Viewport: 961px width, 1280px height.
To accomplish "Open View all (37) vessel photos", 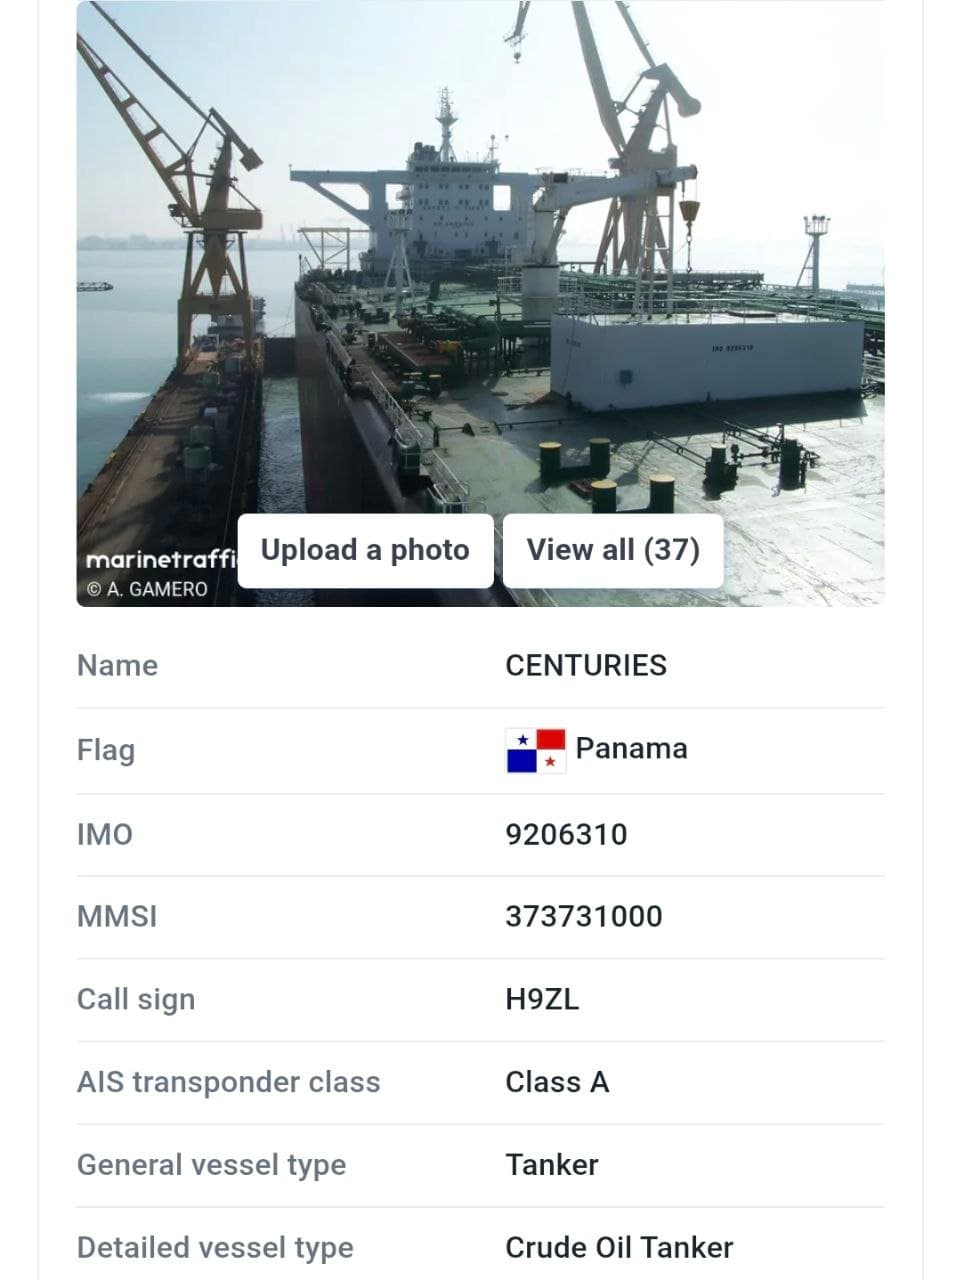I will click(613, 550).
